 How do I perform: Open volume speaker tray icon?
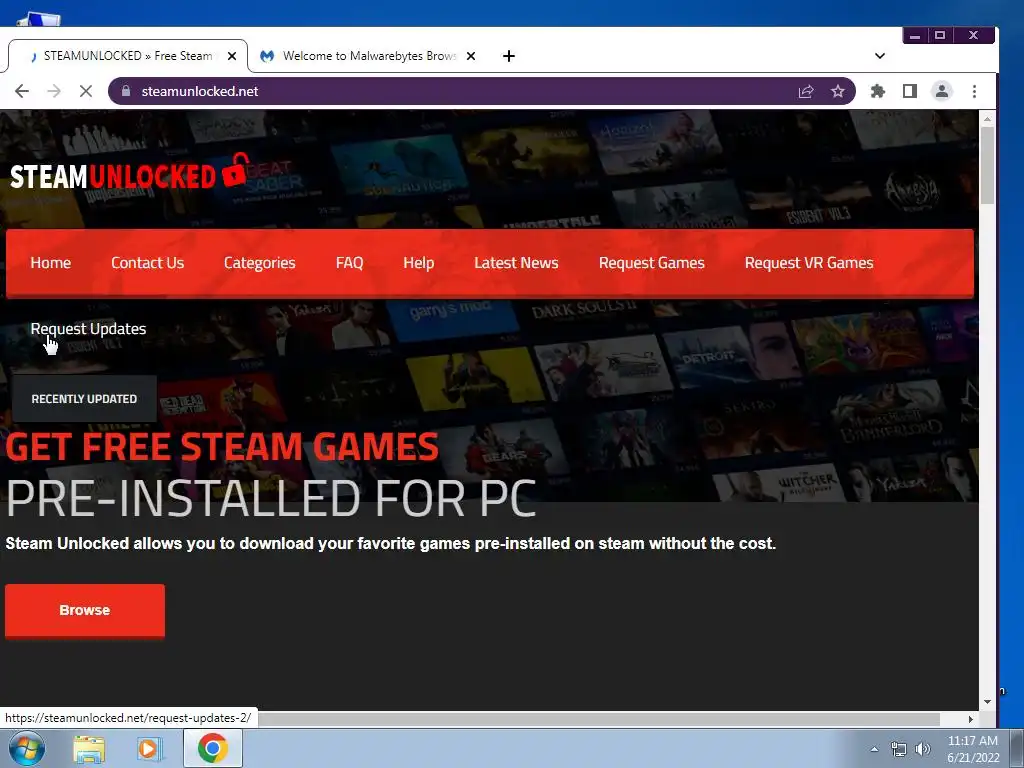click(x=923, y=749)
